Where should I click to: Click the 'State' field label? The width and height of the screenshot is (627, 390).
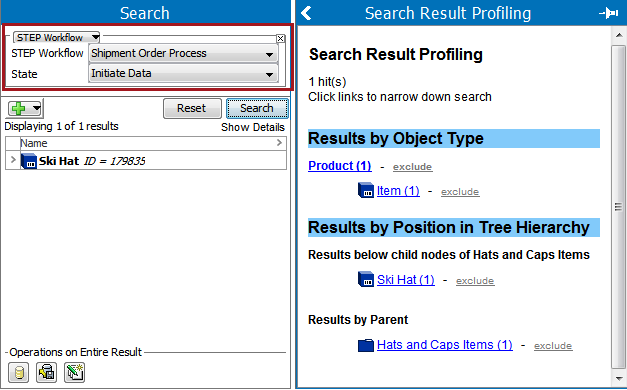point(24,74)
